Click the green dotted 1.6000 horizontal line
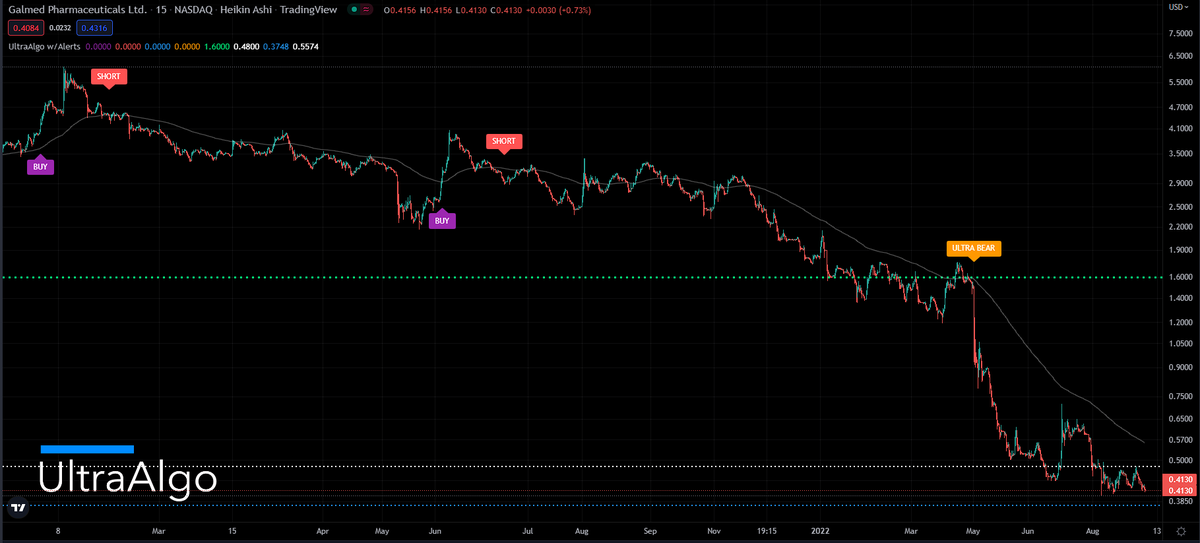Viewport: 1200px width, 543px height. coord(580,277)
